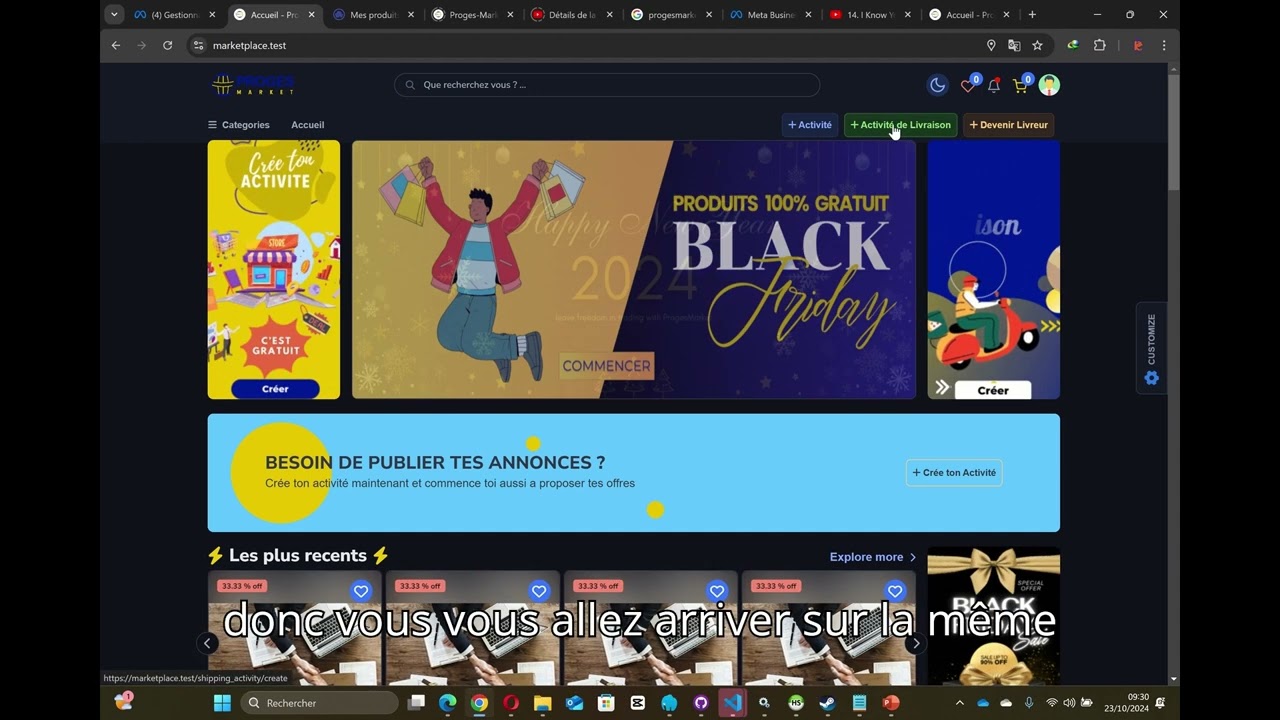Open the user avatar menu

(1049, 85)
